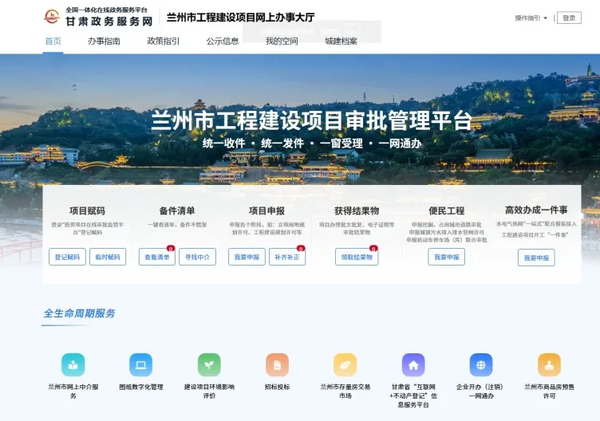Go to 我的空间 tab
The height and width of the screenshot is (421, 600).
point(281,41)
